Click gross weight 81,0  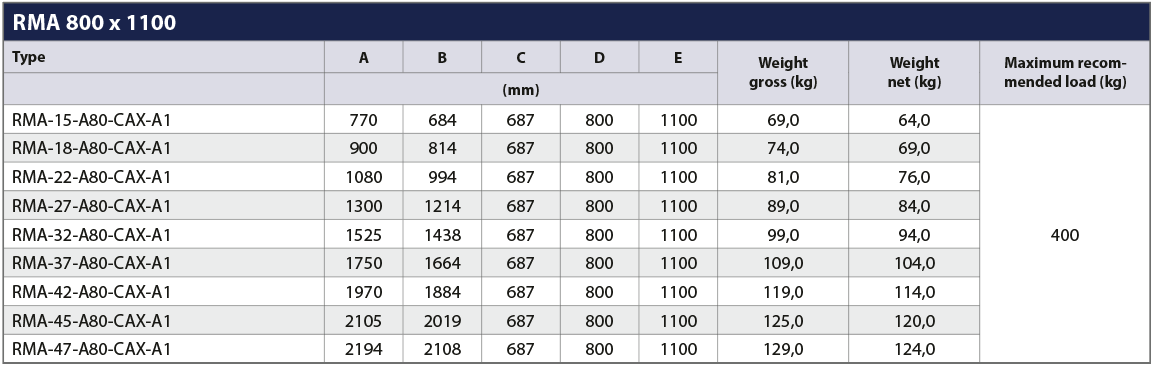pos(783,177)
